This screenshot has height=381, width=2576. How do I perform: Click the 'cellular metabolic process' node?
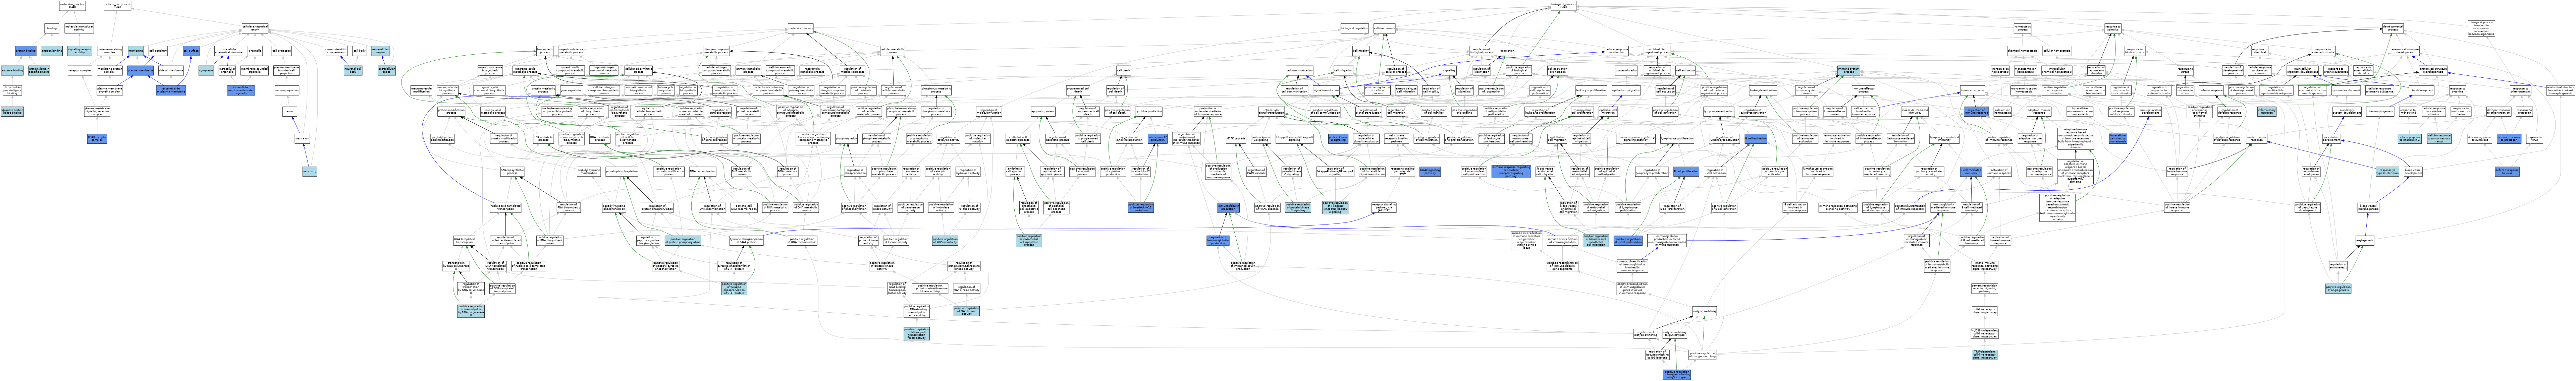[x=893, y=51]
